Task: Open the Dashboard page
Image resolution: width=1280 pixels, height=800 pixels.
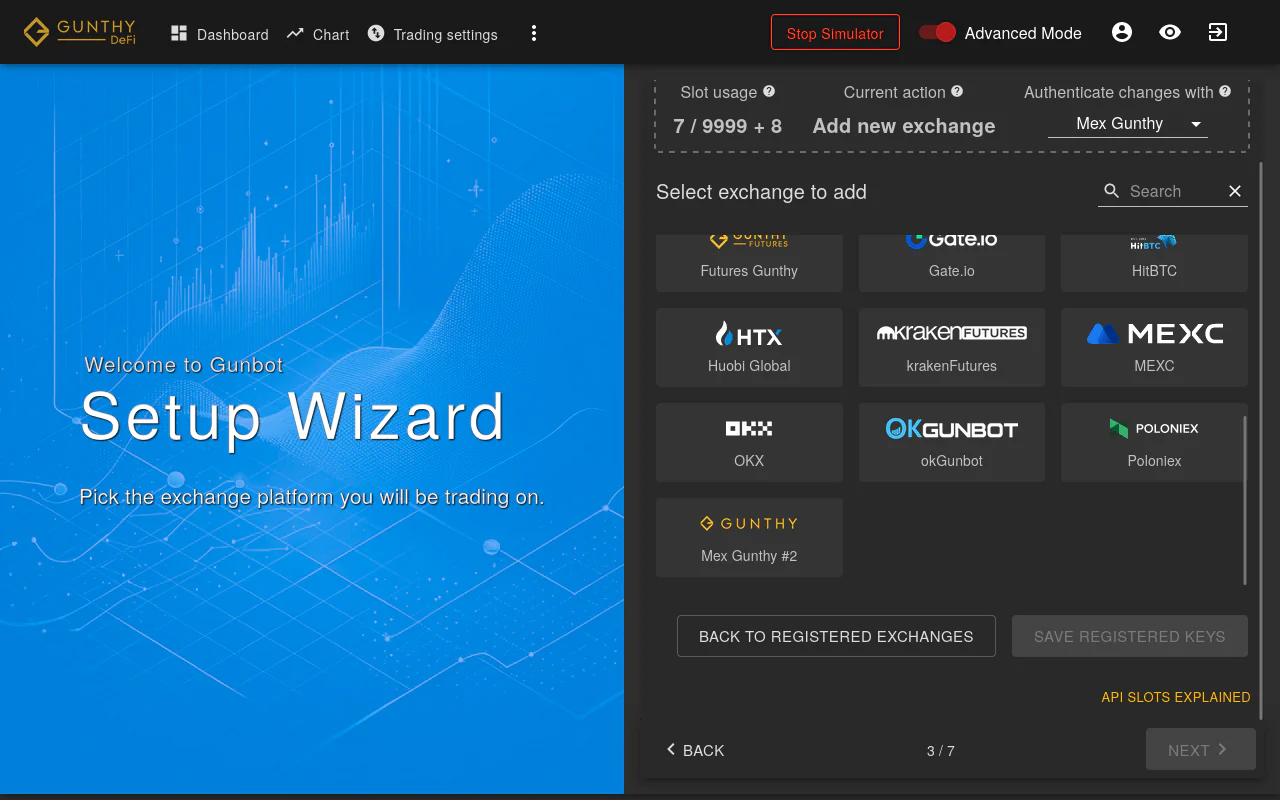Action: click(x=219, y=34)
